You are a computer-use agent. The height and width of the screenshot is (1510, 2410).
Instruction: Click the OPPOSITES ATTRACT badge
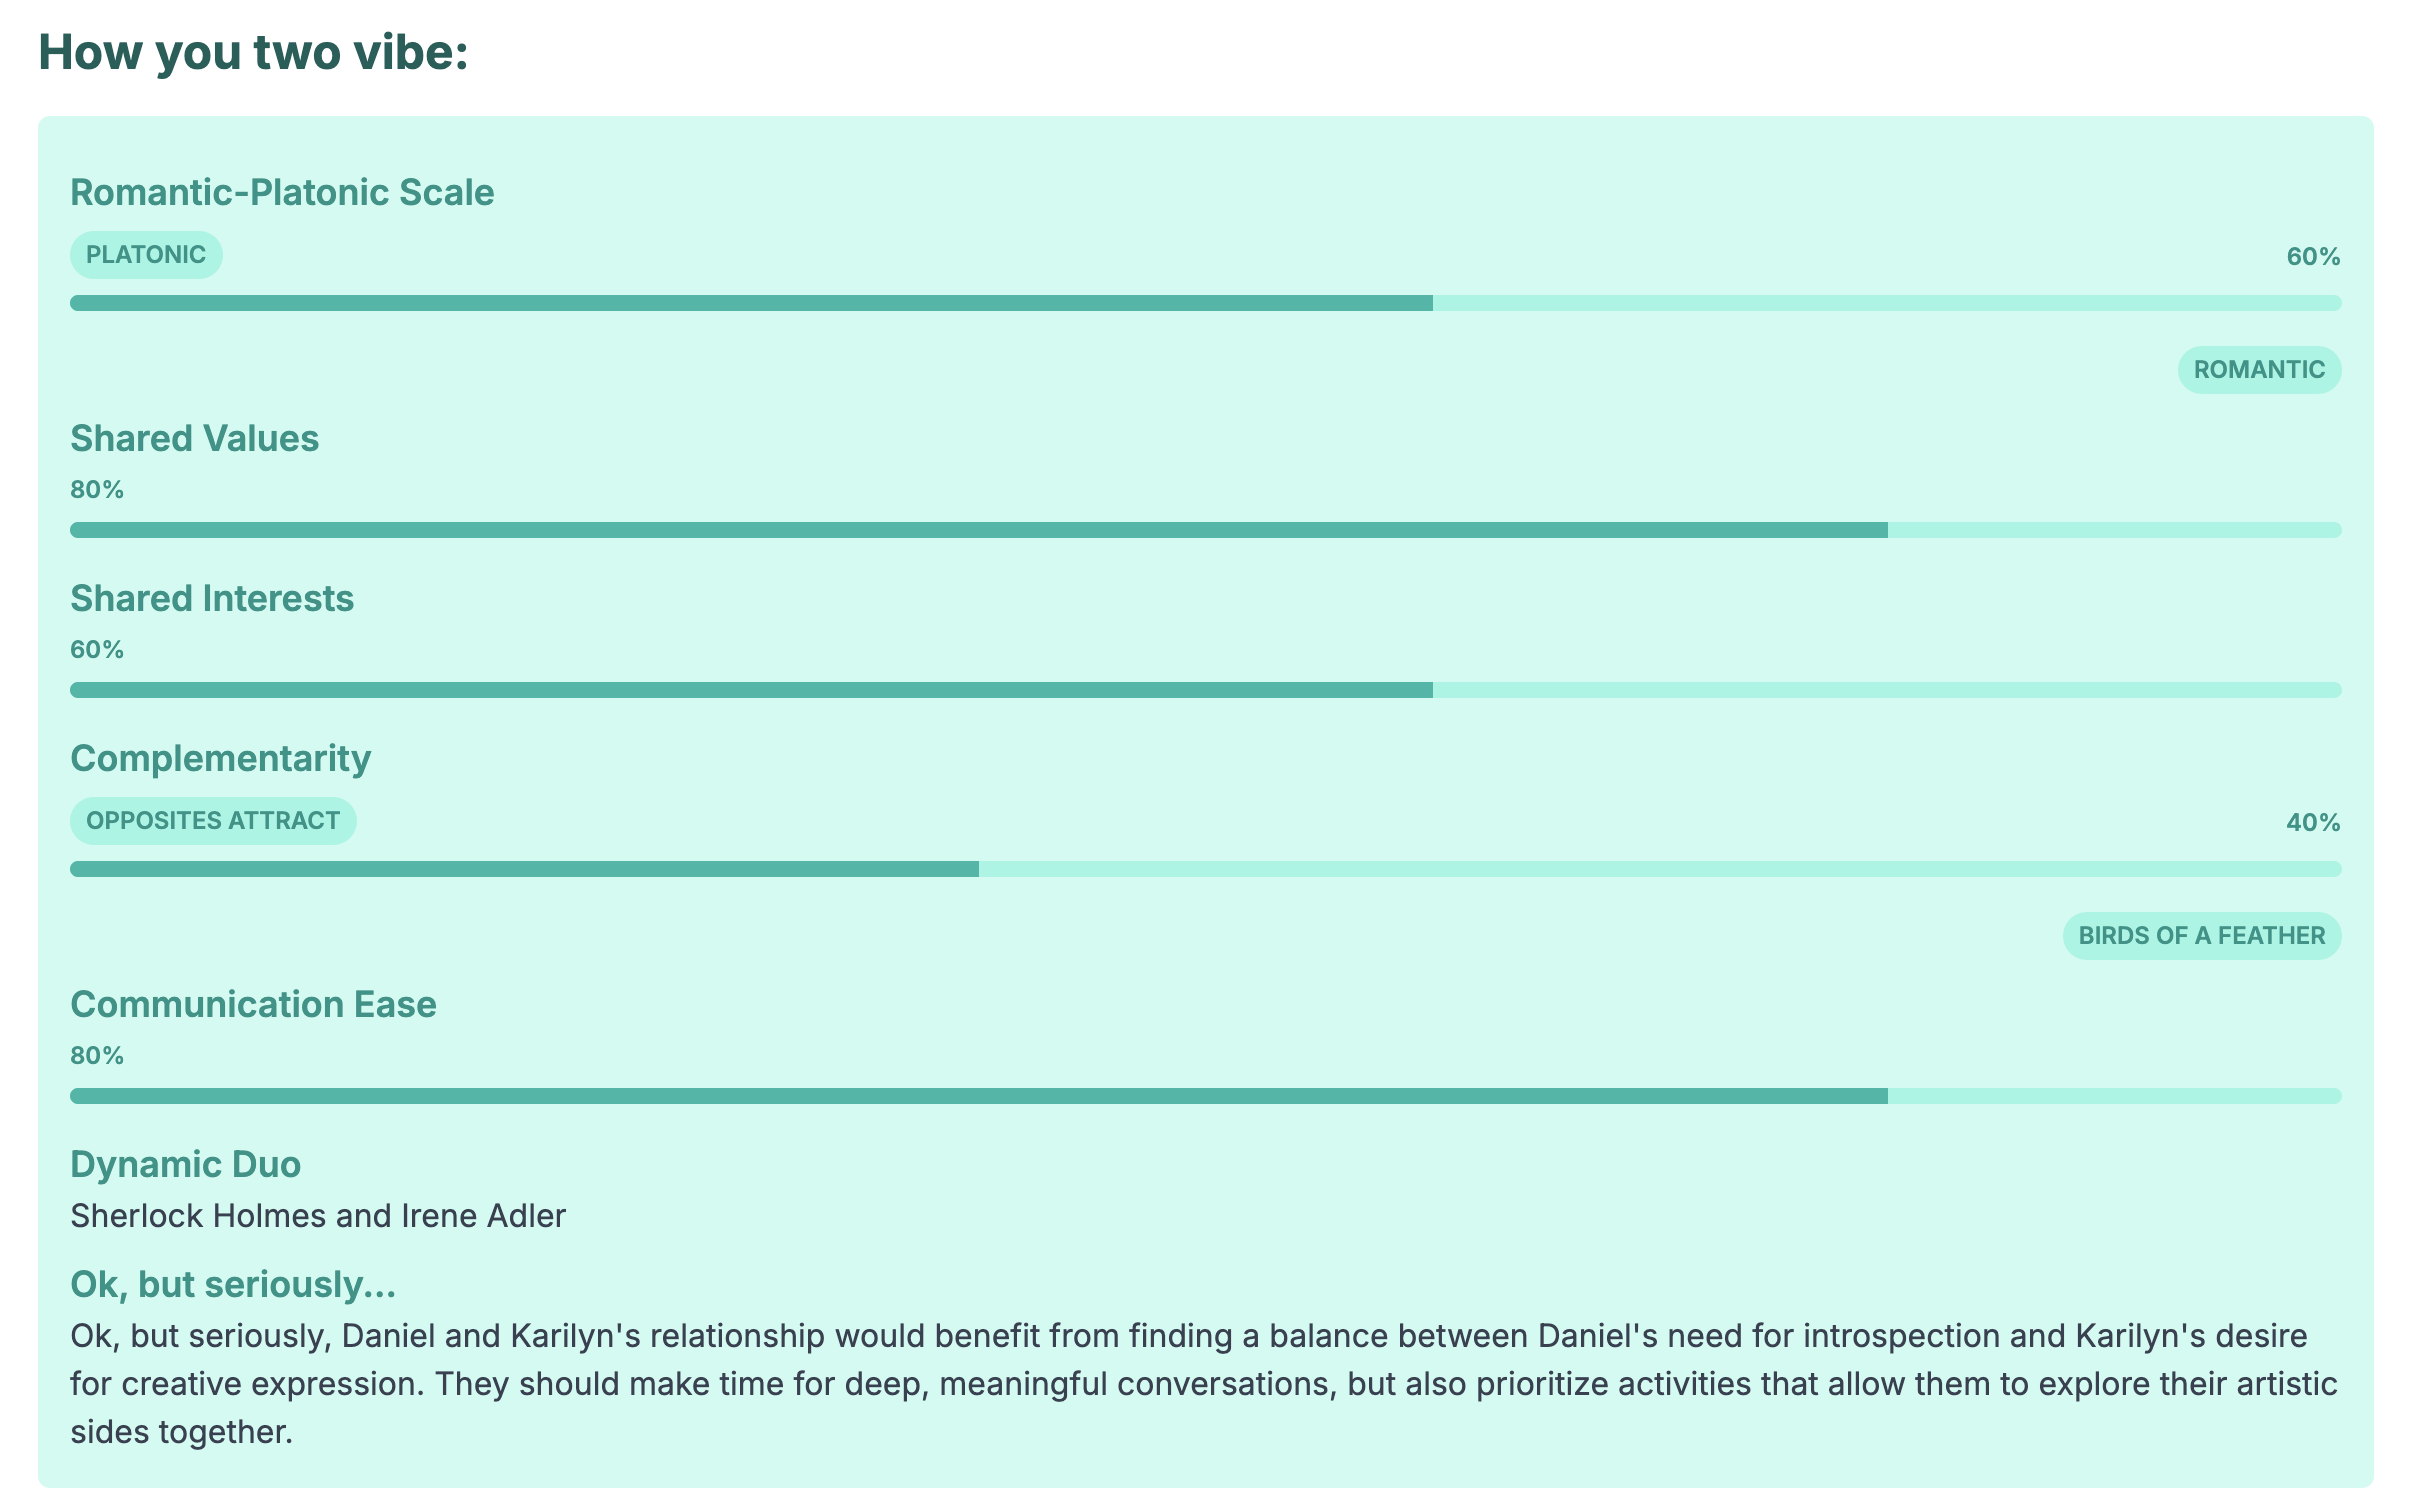point(213,821)
